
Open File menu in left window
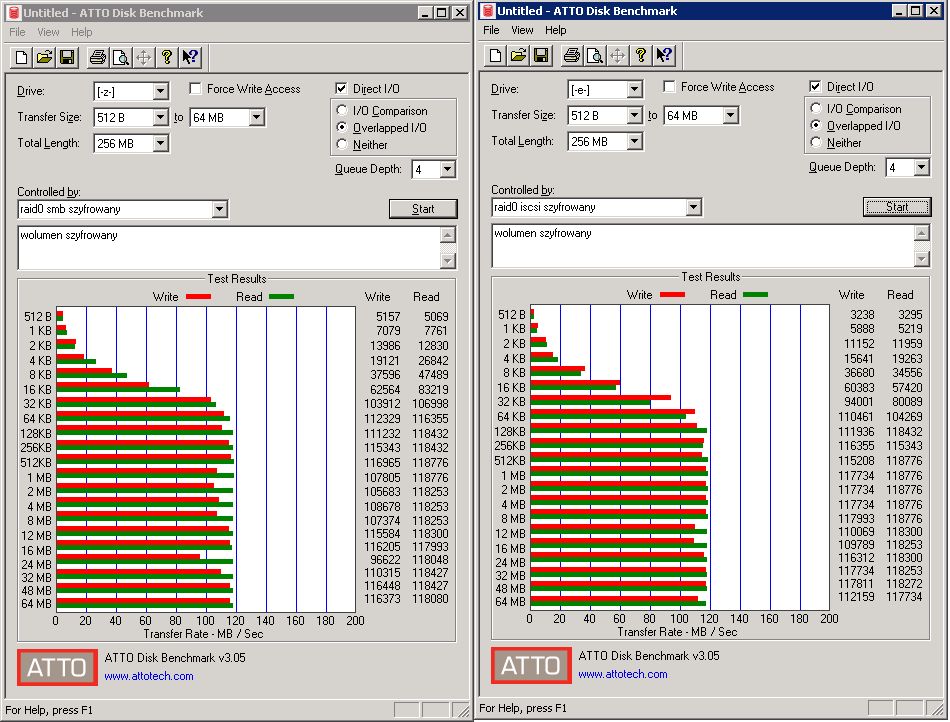coord(18,32)
